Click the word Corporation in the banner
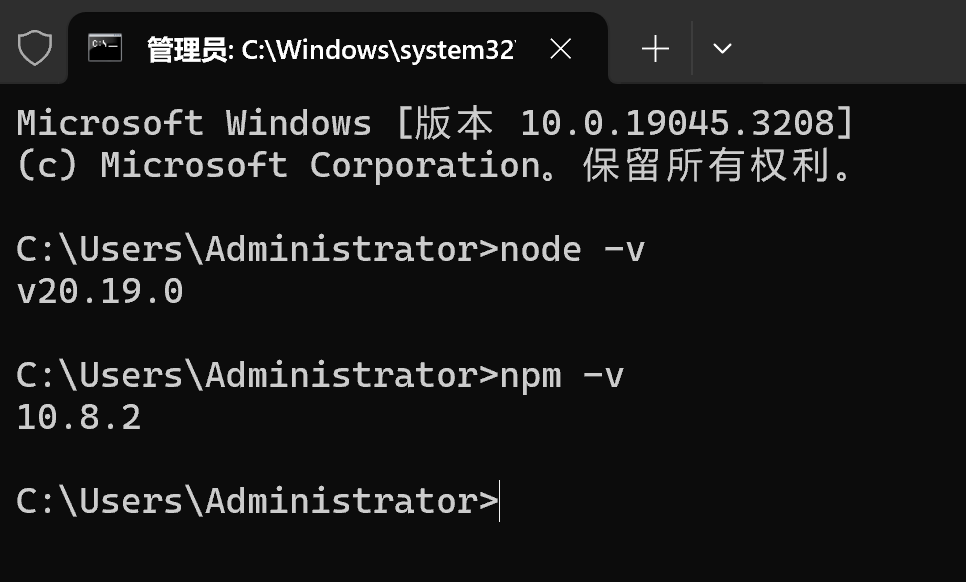 [426, 165]
